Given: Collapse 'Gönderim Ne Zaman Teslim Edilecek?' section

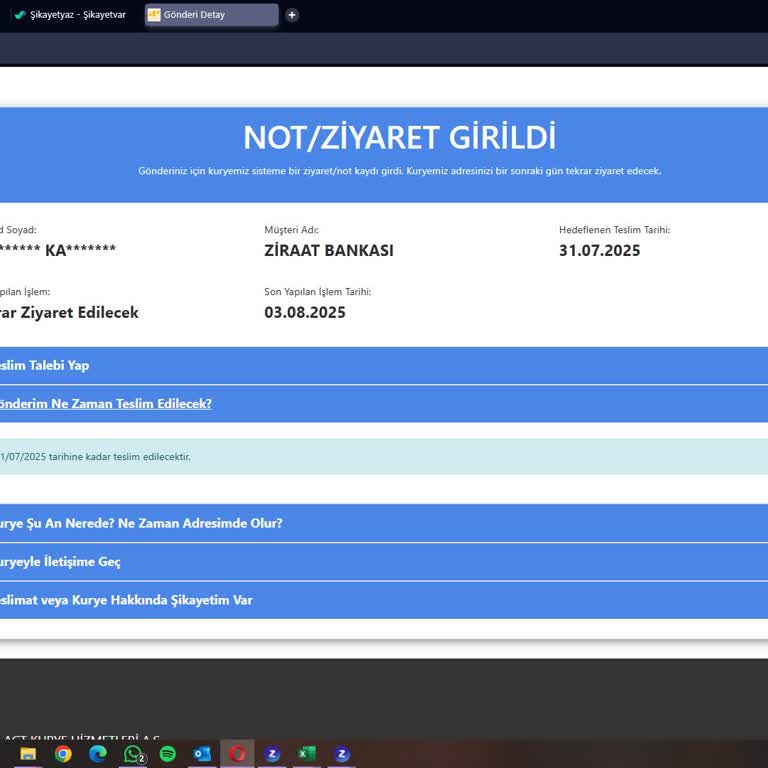Looking at the screenshot, I should 384,404.
